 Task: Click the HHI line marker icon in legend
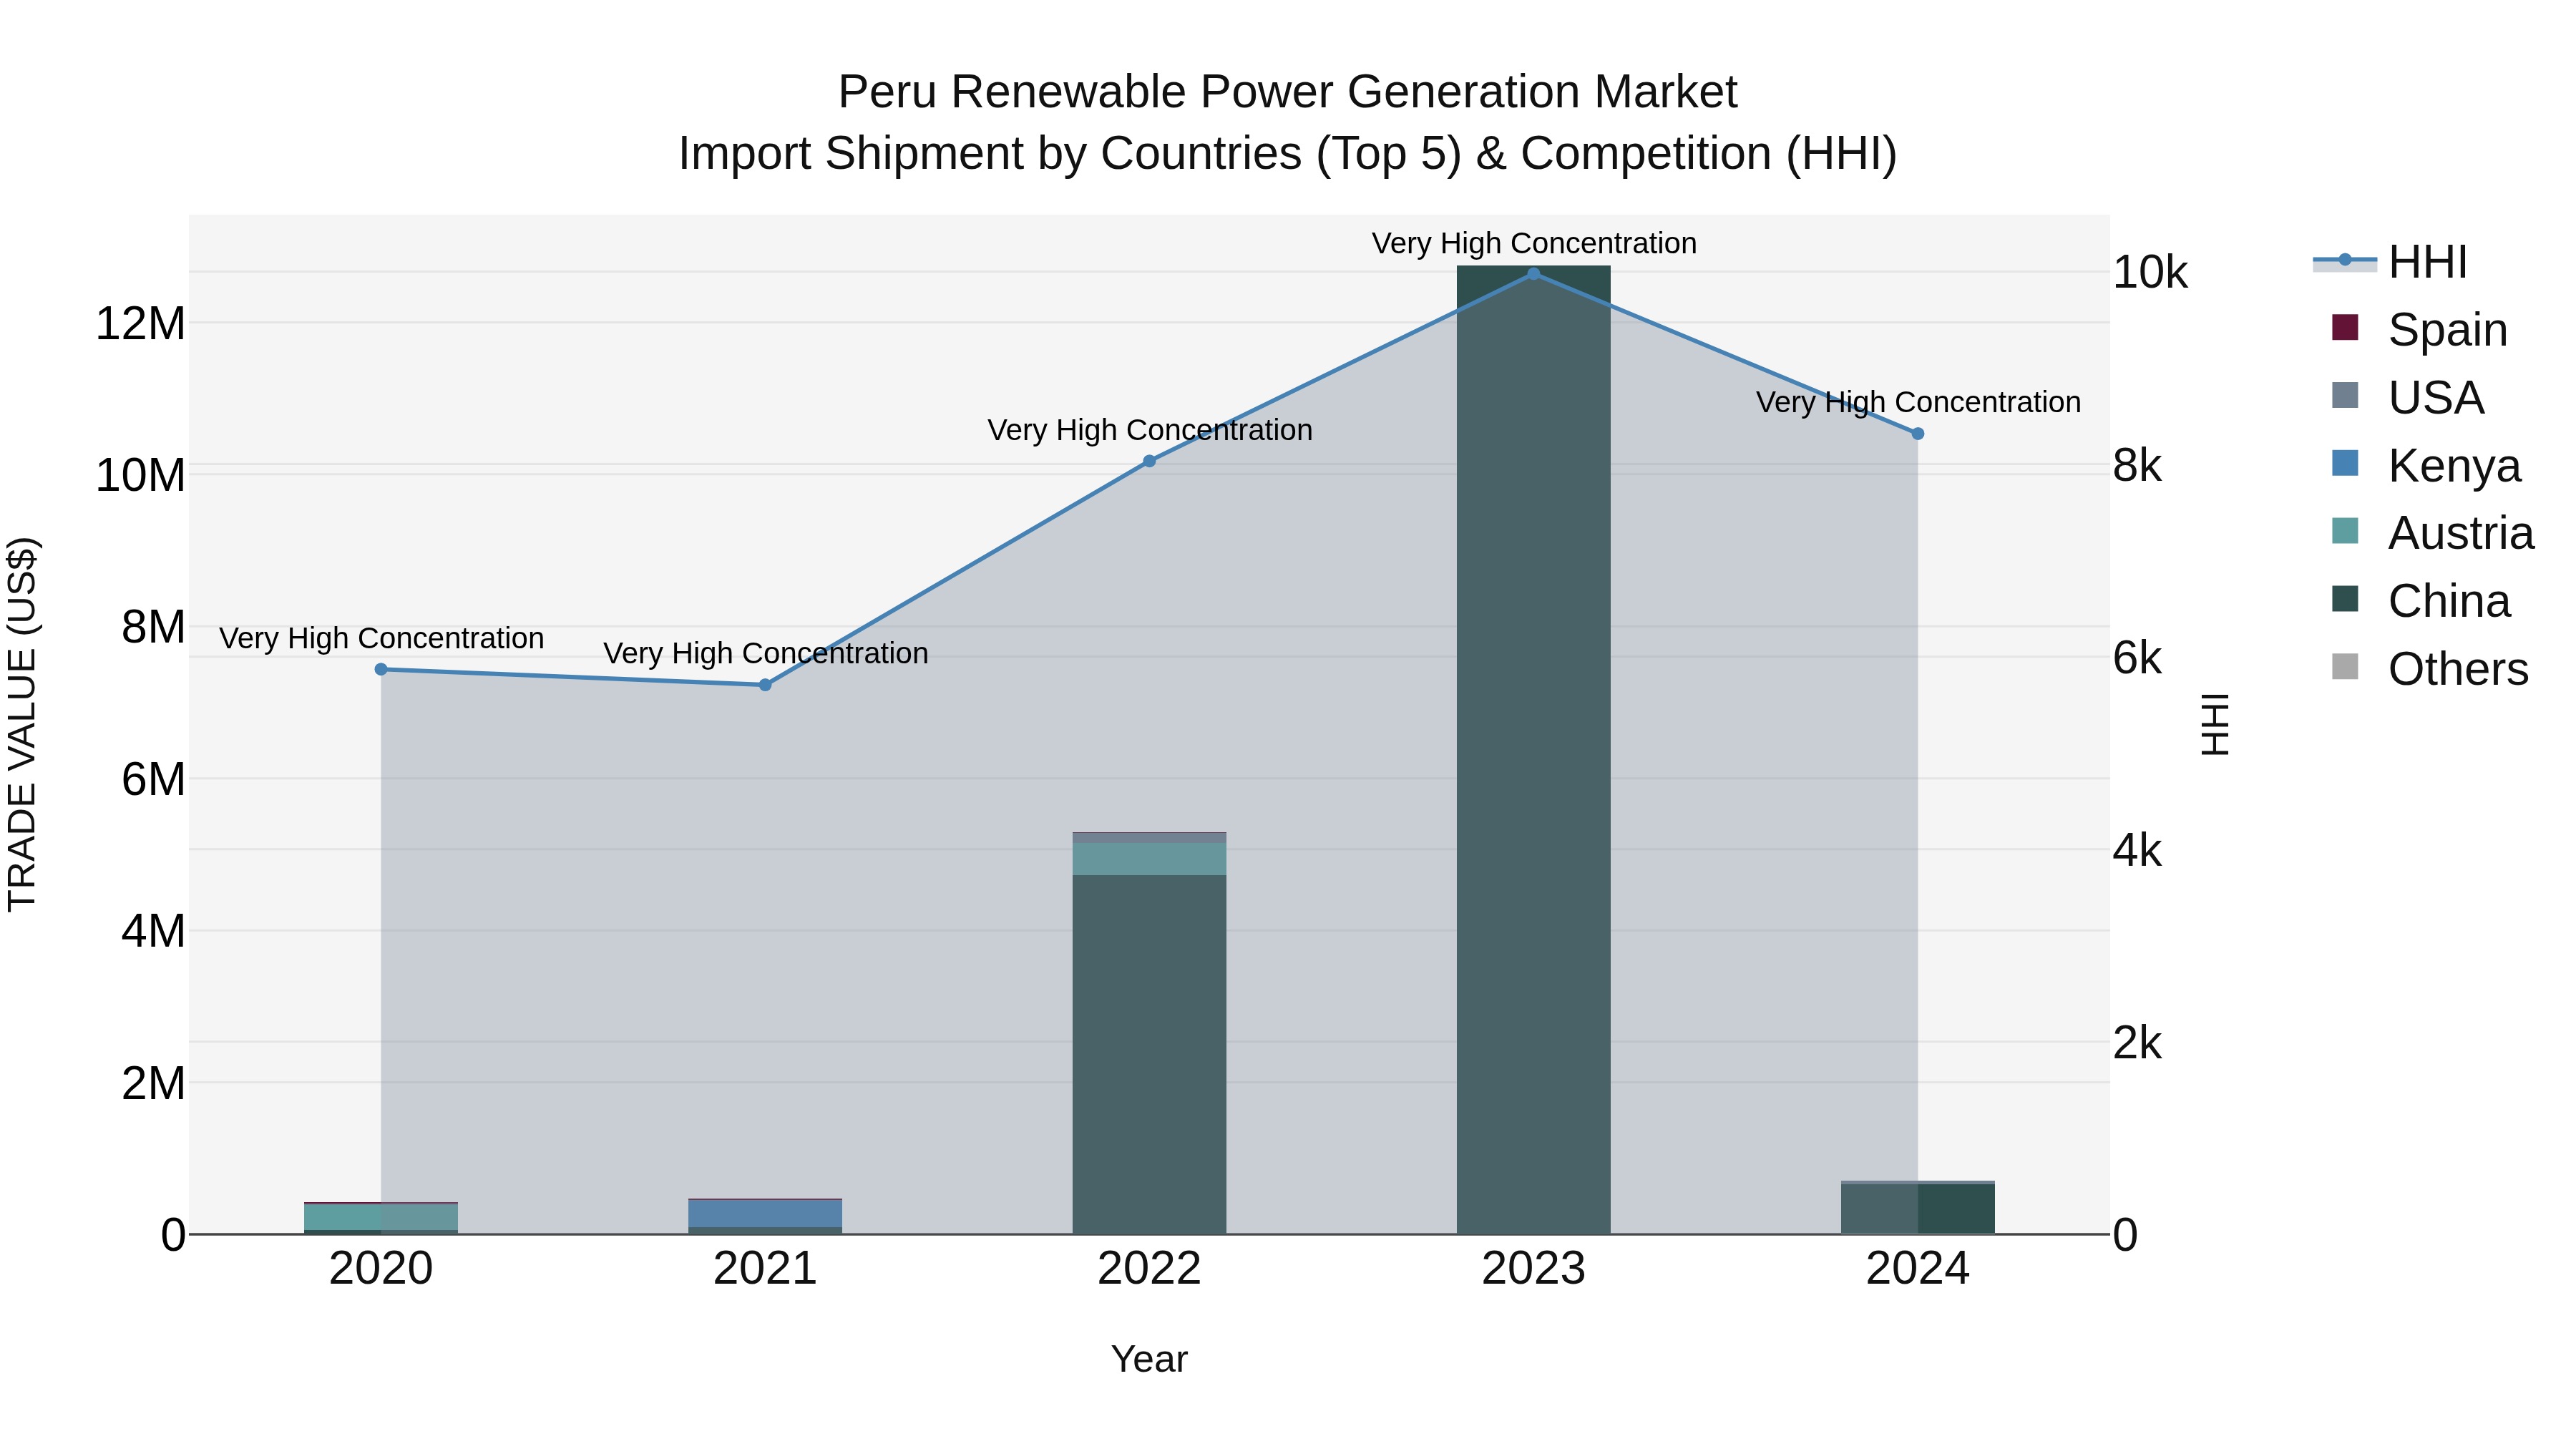(x=2345, y=260)
